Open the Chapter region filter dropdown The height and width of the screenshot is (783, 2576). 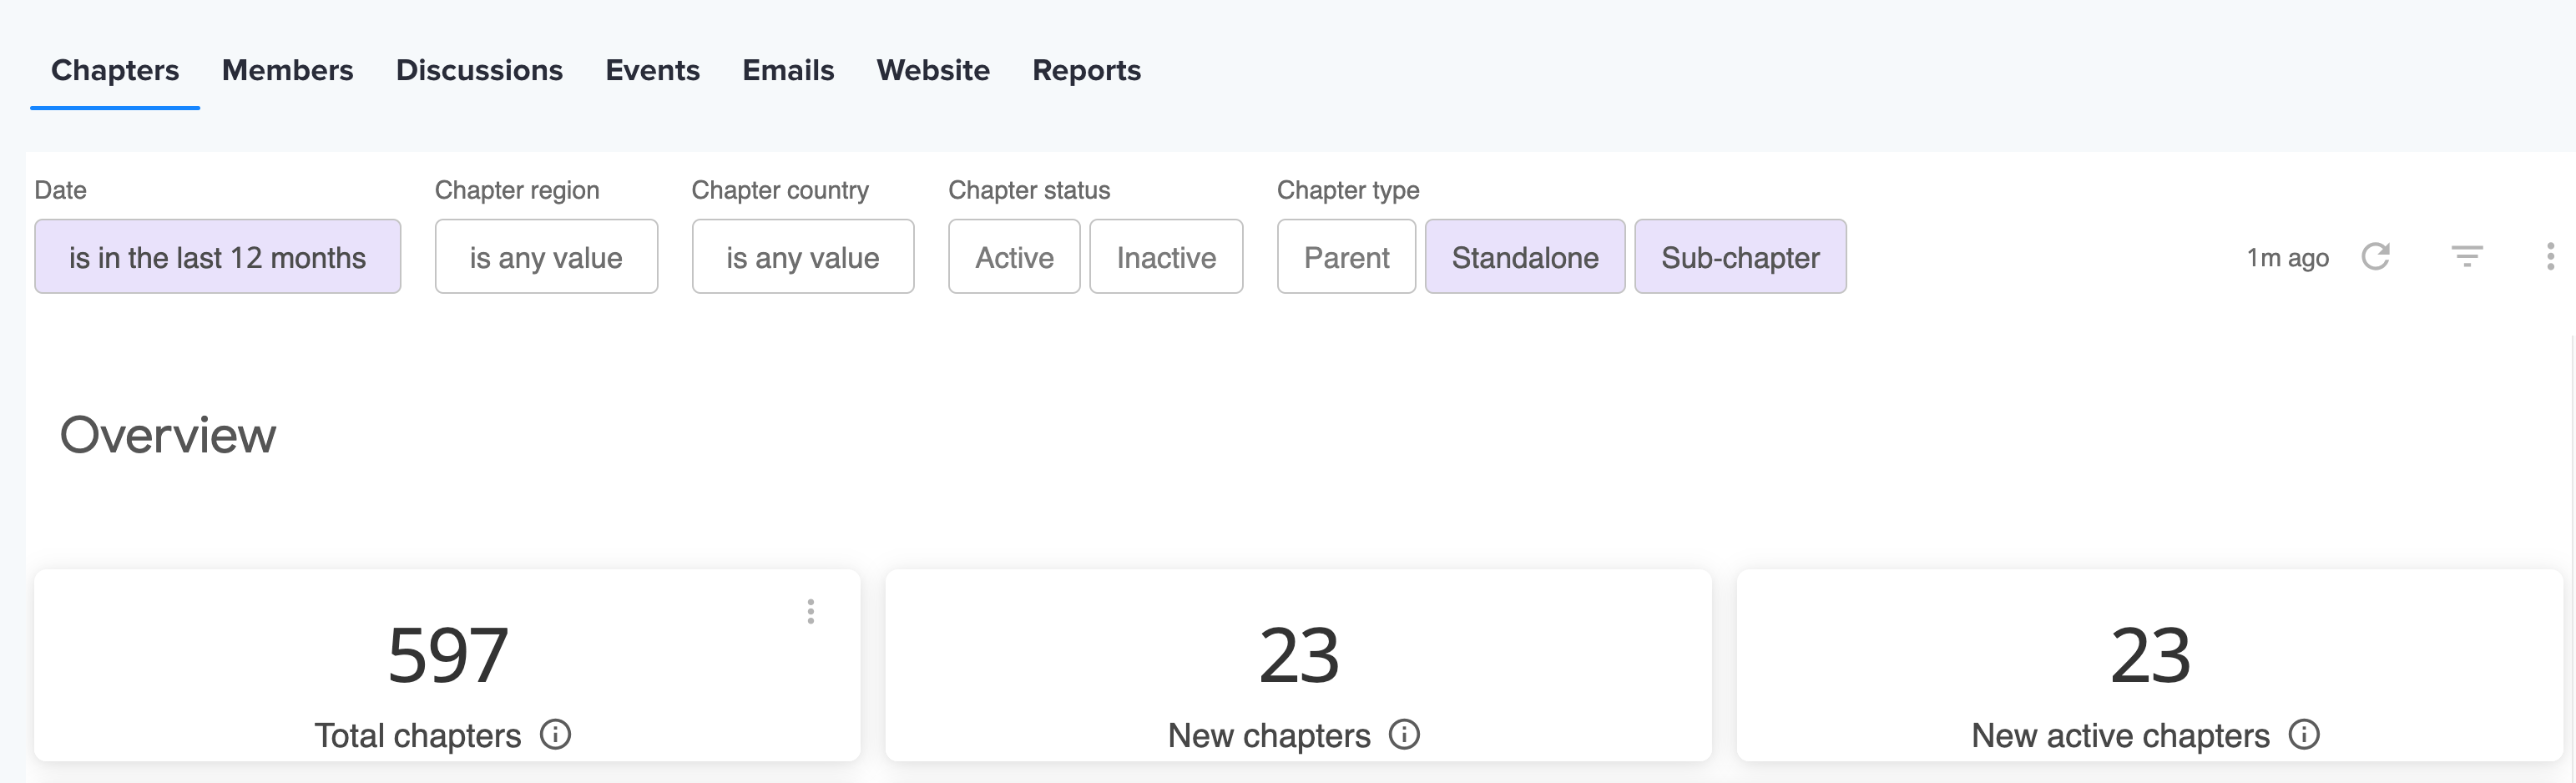(546, 257)
